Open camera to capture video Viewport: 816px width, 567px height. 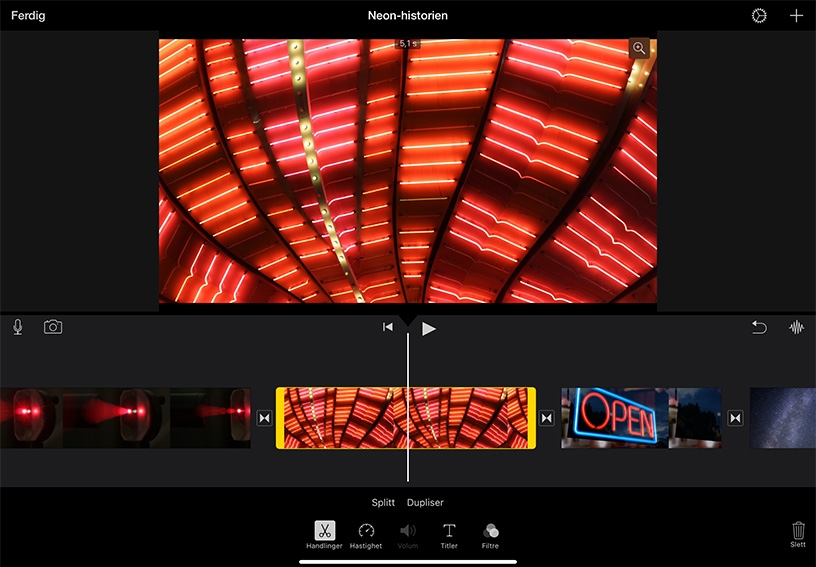pyautogui.click(x=53, y=327)
